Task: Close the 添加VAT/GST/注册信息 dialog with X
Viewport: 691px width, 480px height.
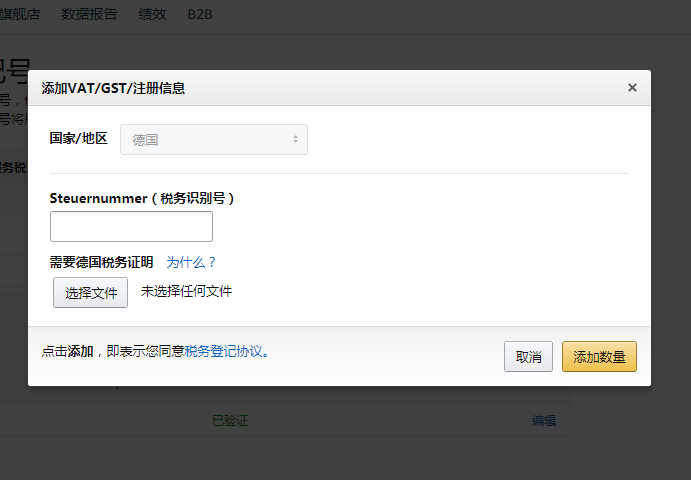Action: [632, 88]
